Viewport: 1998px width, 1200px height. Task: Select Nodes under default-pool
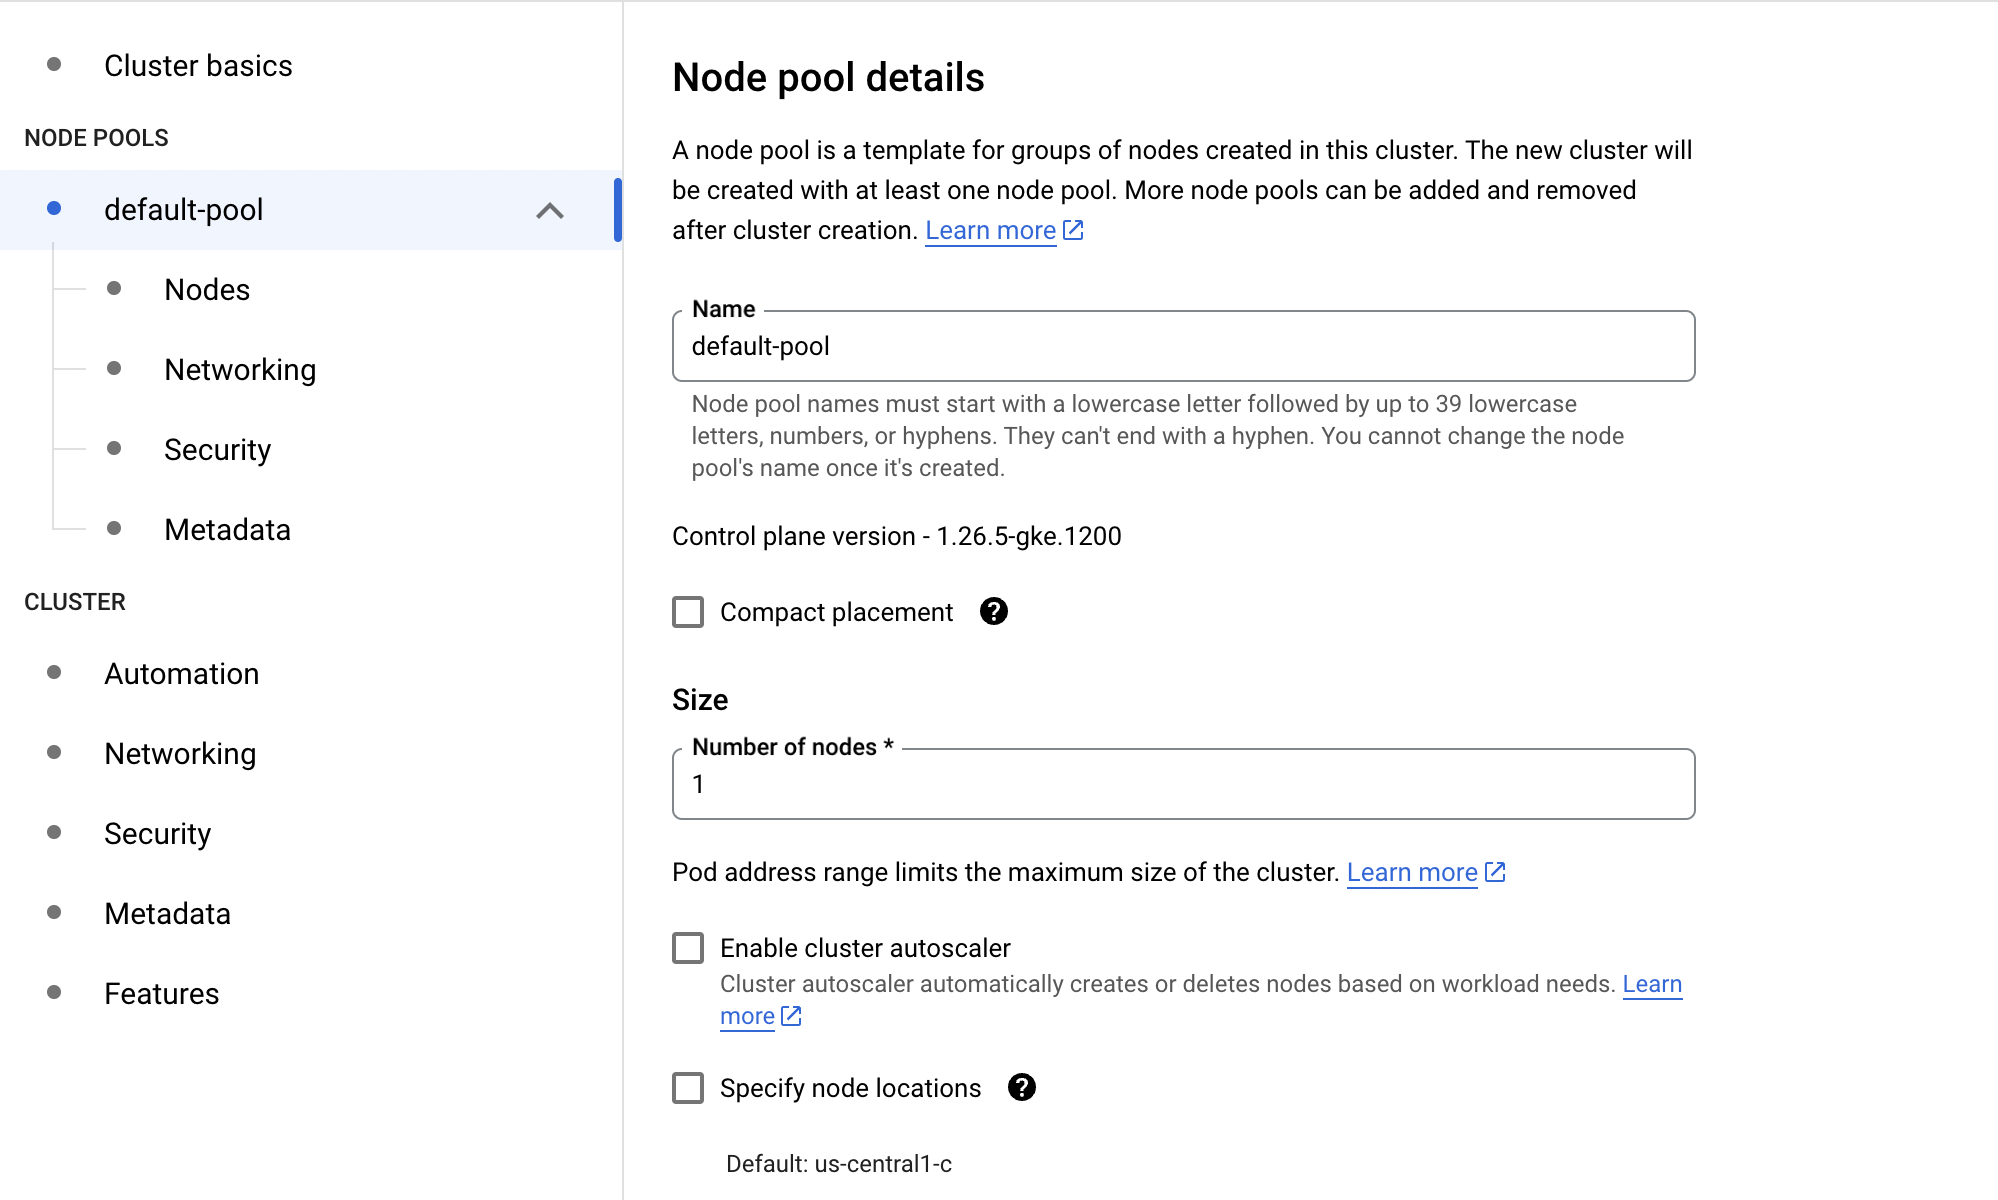pos(207,290)
